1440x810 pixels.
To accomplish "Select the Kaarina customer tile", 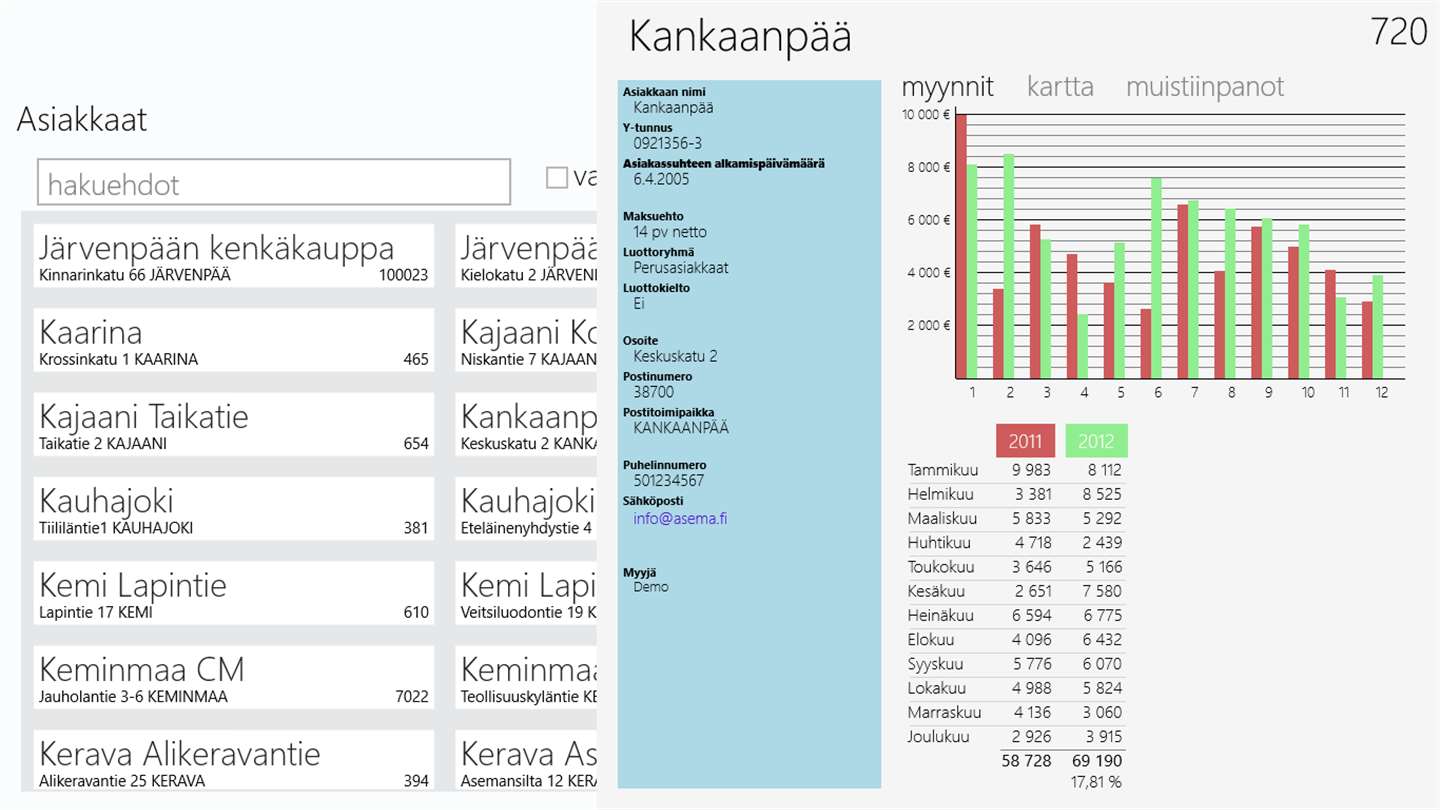I will [234, 340].
